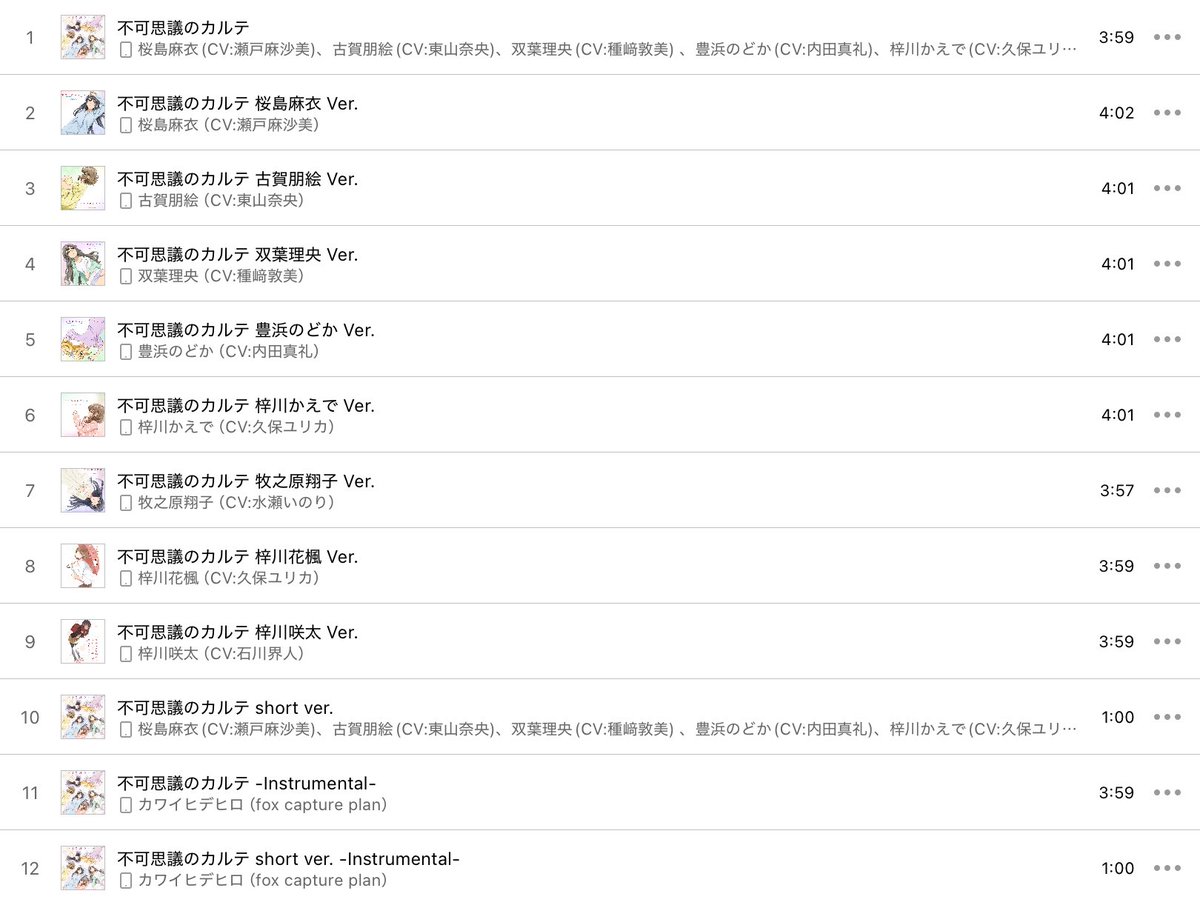The image size is (1200, 905).
Task: Click duration 3:57 of 牧之原翔子 Ver.
Action: pyautogui.click(x=1116, y=490)
